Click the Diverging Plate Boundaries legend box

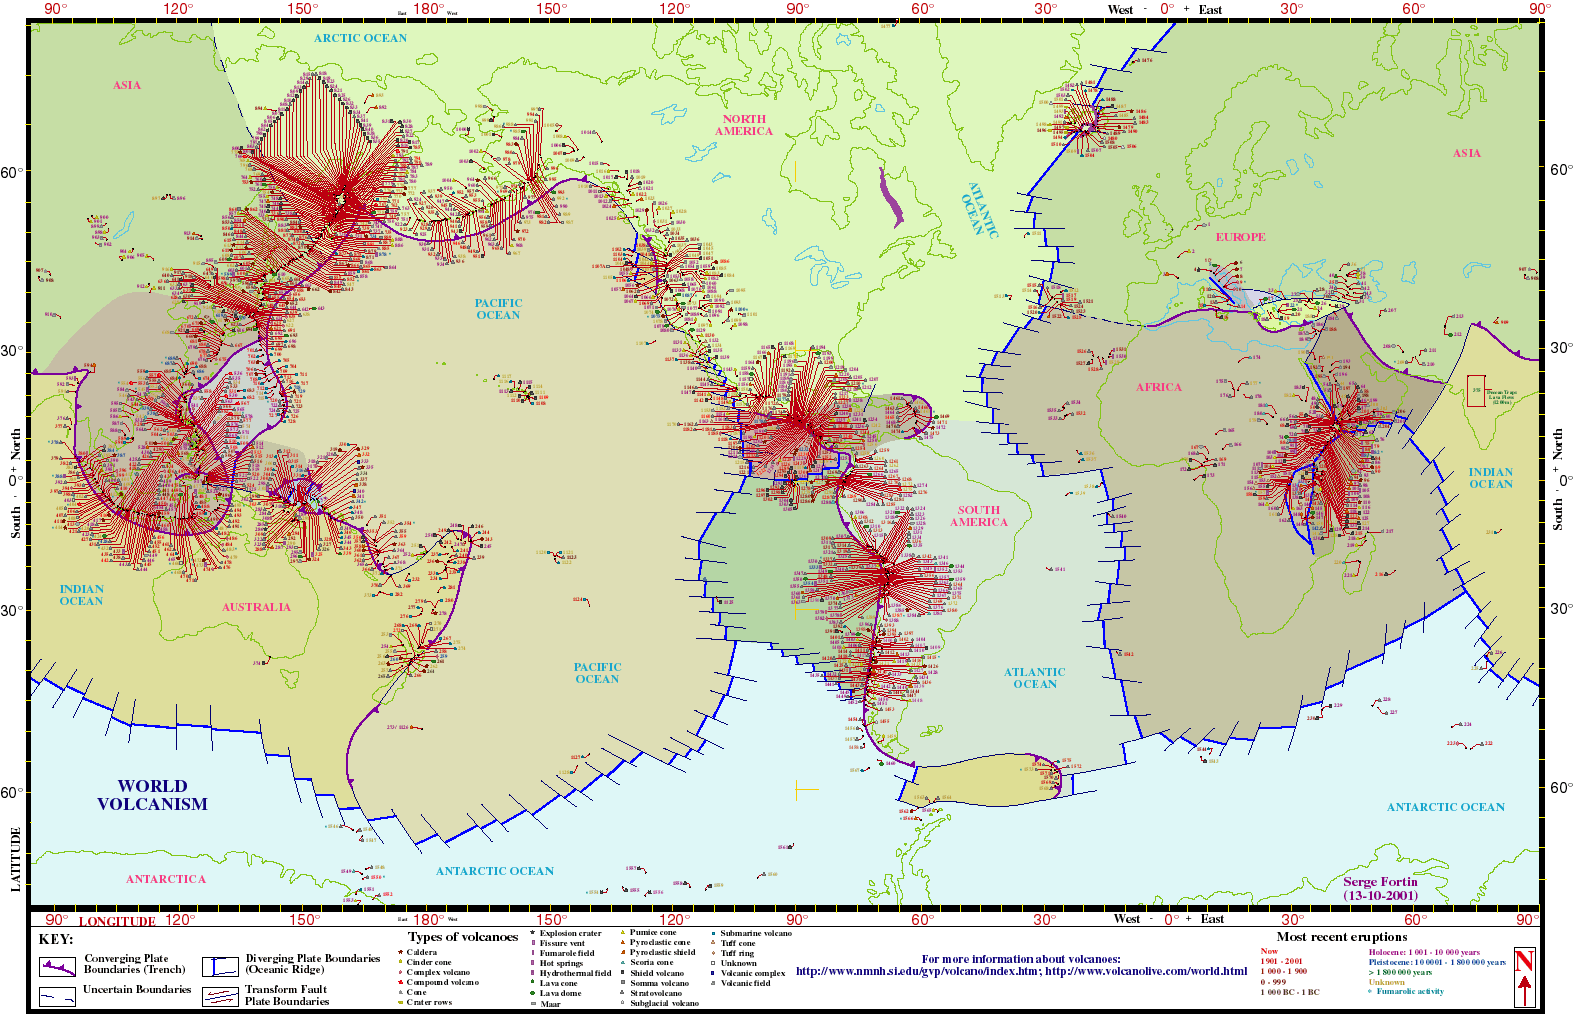220,966
